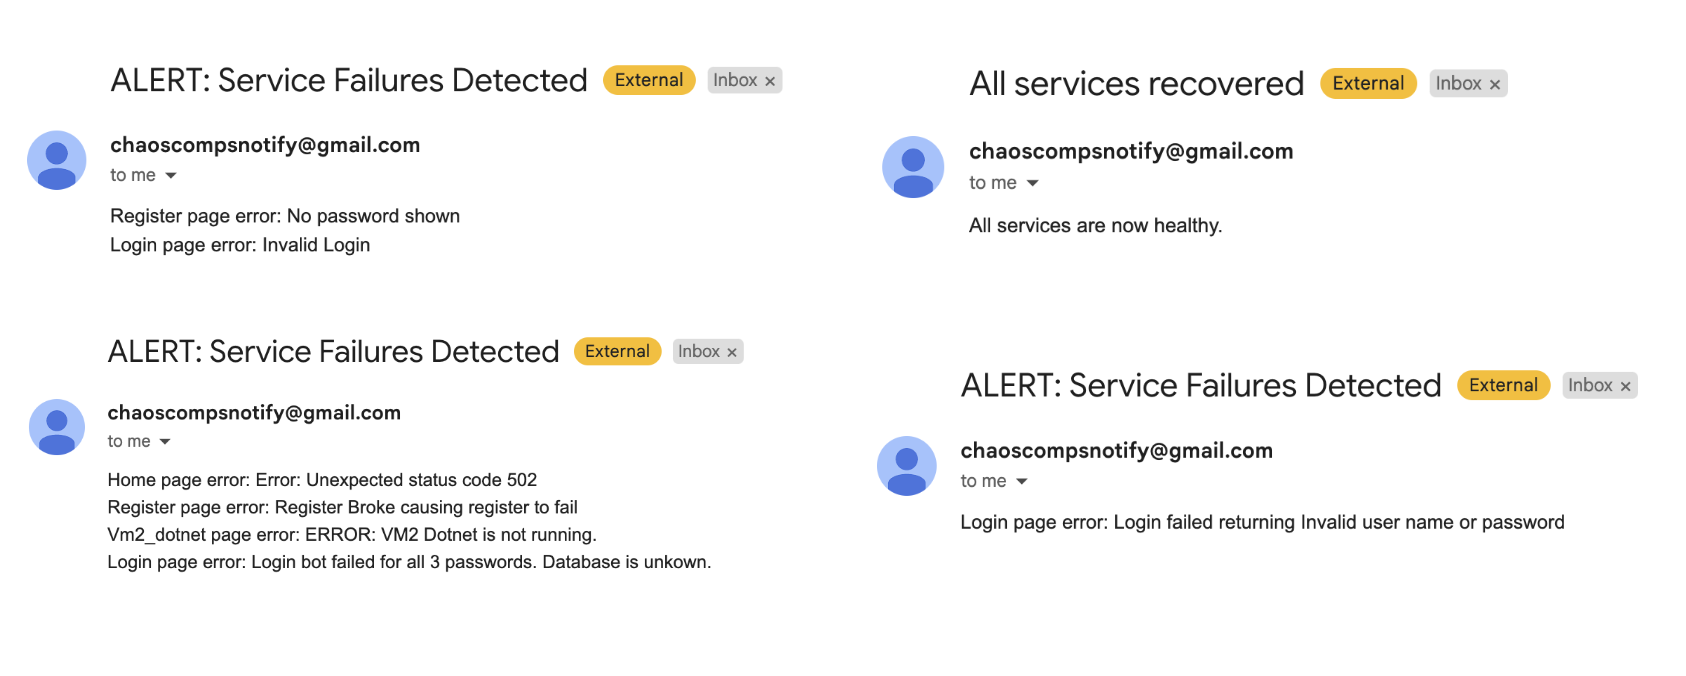
Task: Open "to me" dropdown on "Invalid user name" alert
Action: (x=1022, y=482)
